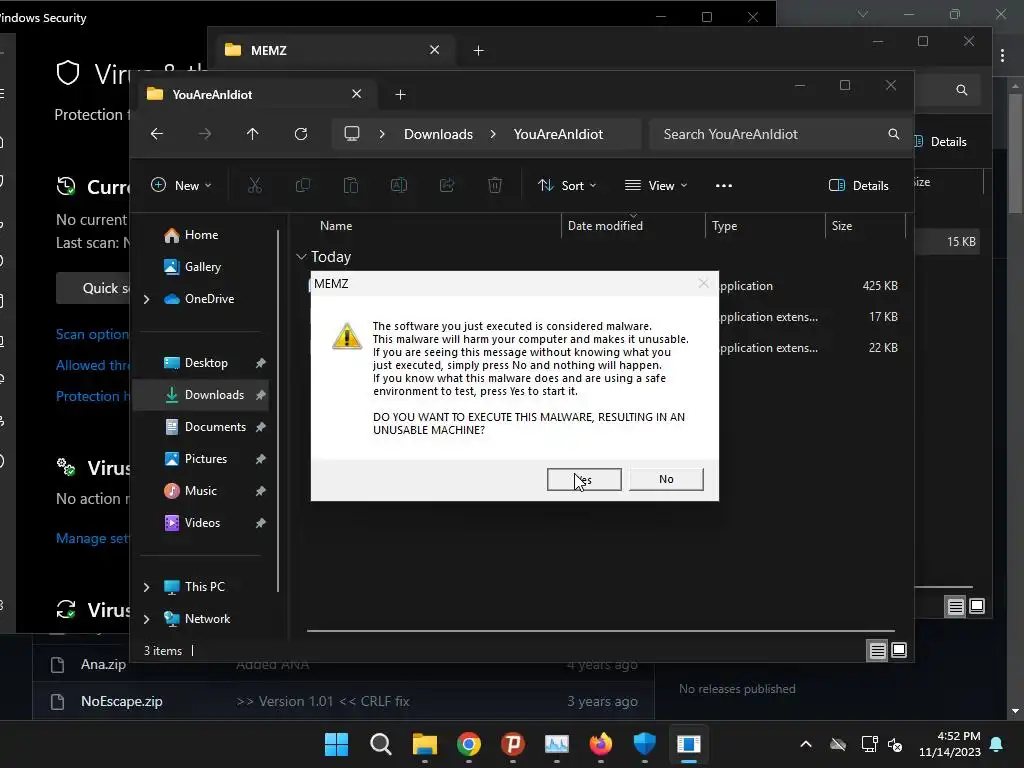Sort by Size column header
Viewport: 1024px width, 768px height.
point(842,226)
